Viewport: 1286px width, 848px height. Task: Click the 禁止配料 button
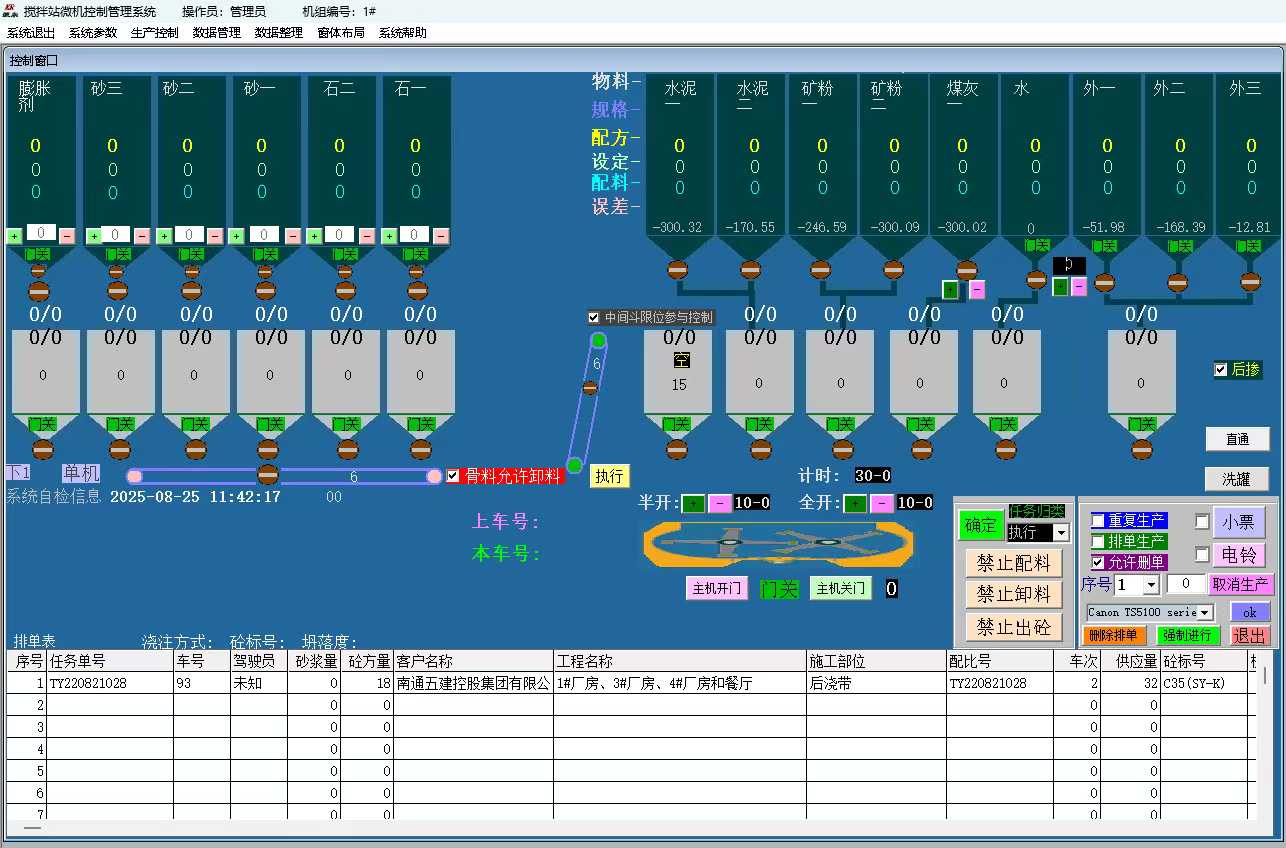1013,563
